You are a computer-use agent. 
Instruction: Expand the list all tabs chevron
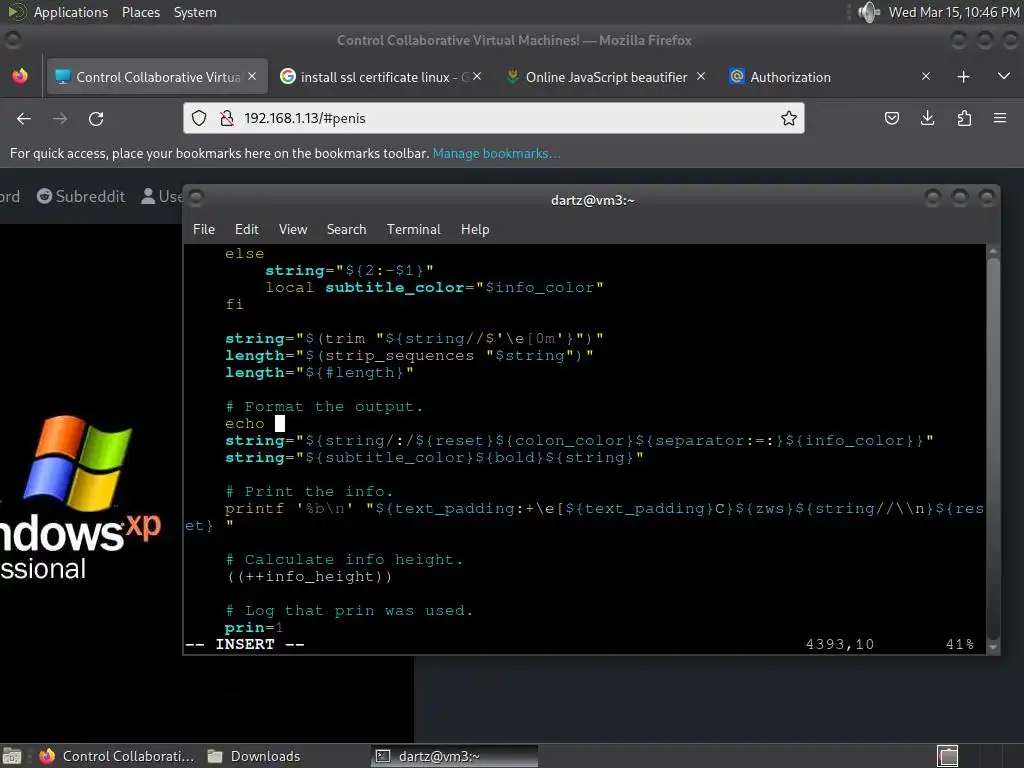[x=1004, y=77]
